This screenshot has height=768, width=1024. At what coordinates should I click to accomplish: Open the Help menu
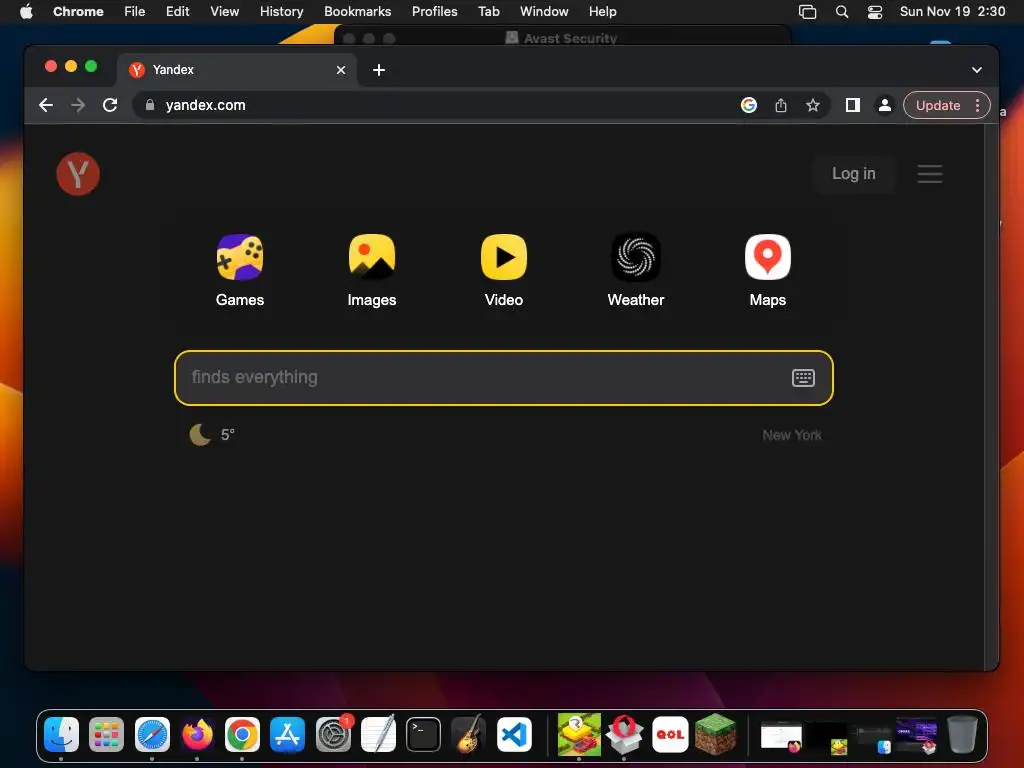coord(602,11)
